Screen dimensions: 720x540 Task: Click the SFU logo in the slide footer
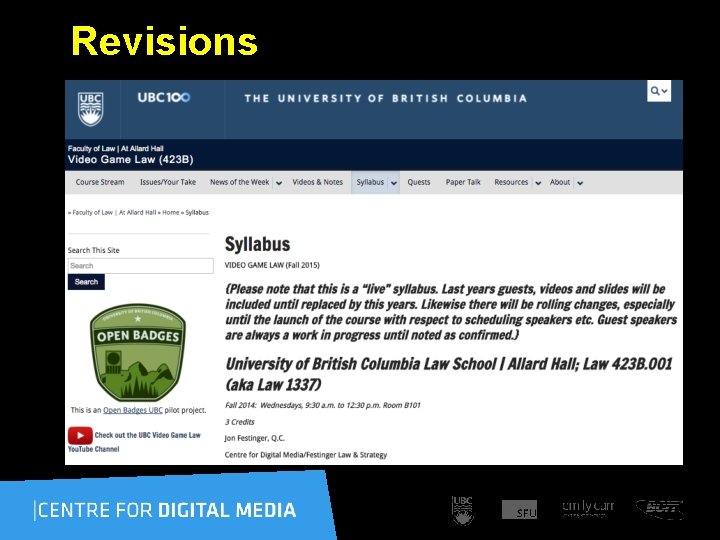pyautogui.click(x=519, y=510)
